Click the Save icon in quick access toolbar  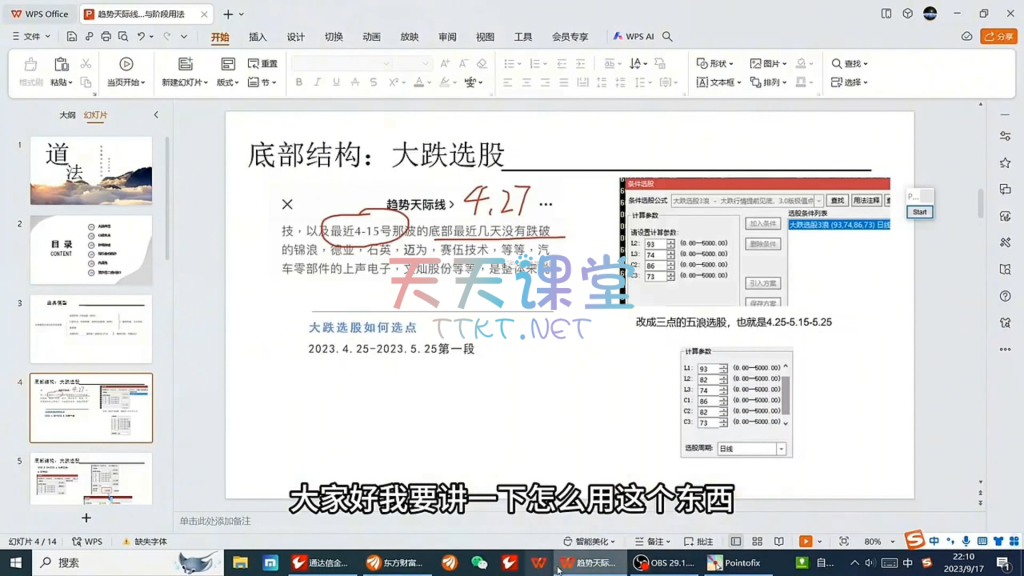pos(71,37)
